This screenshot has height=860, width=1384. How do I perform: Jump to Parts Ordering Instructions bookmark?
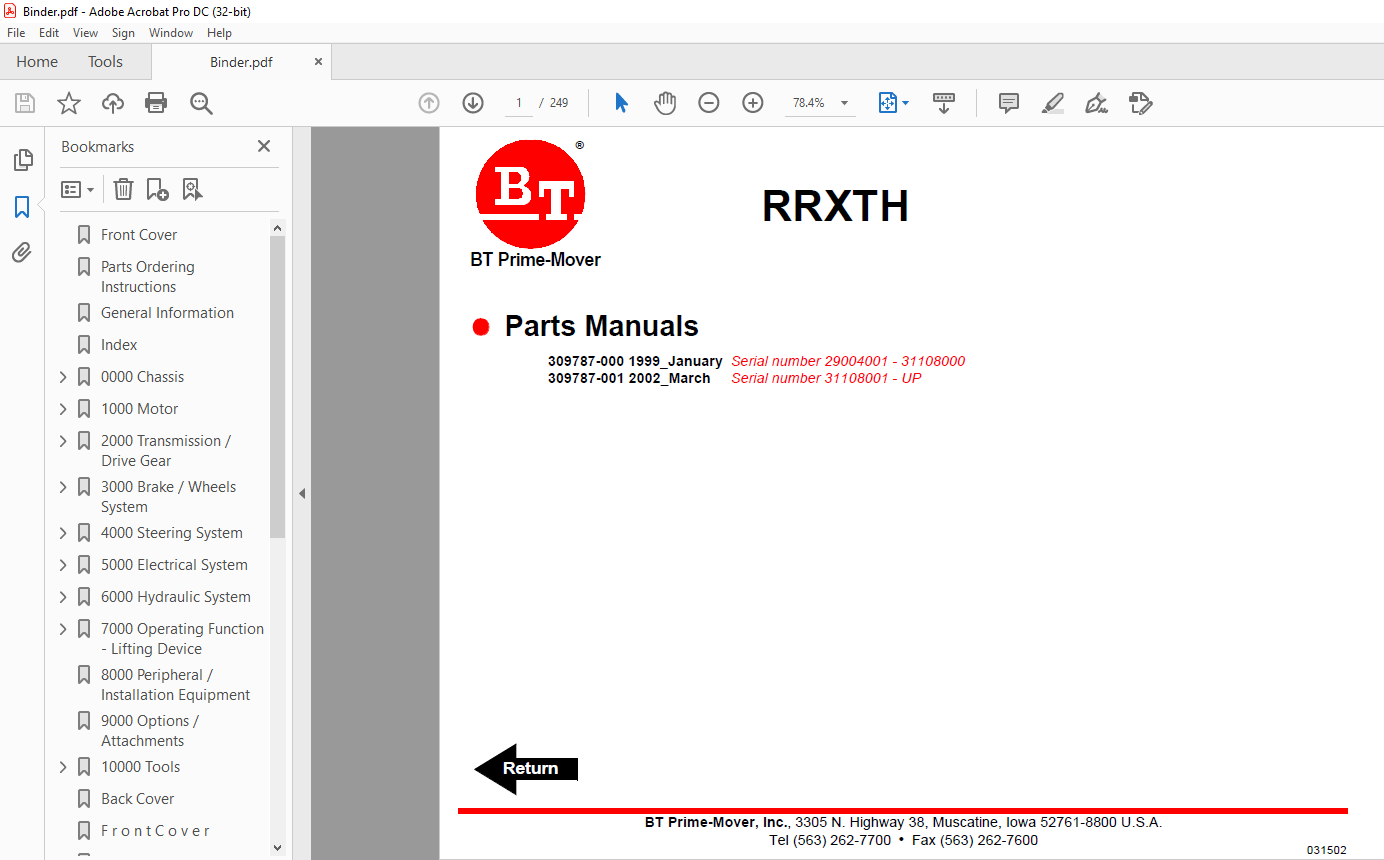pos(147,277)
